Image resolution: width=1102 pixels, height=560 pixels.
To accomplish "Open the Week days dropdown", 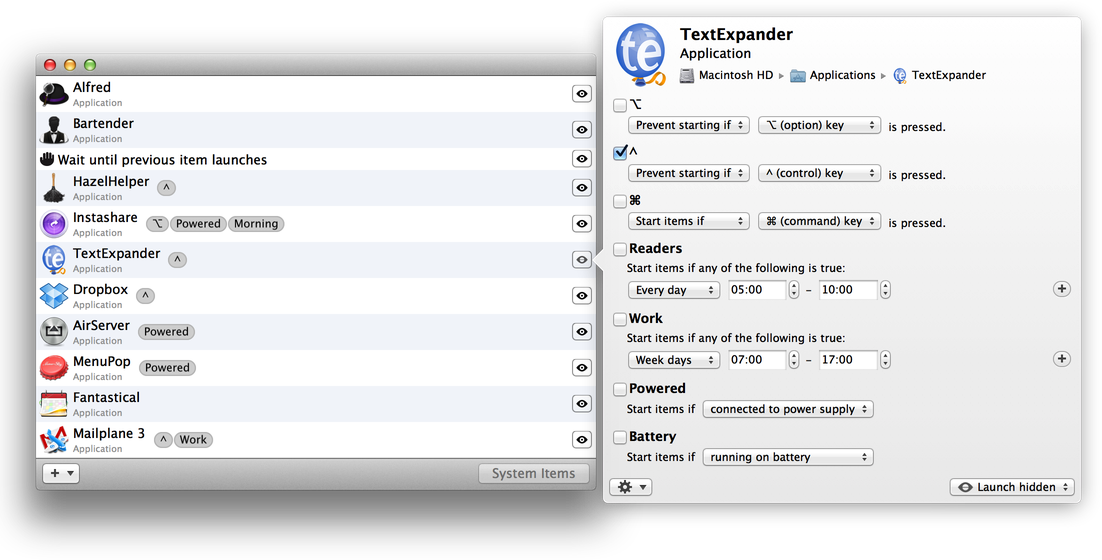I will pos(674,359).
